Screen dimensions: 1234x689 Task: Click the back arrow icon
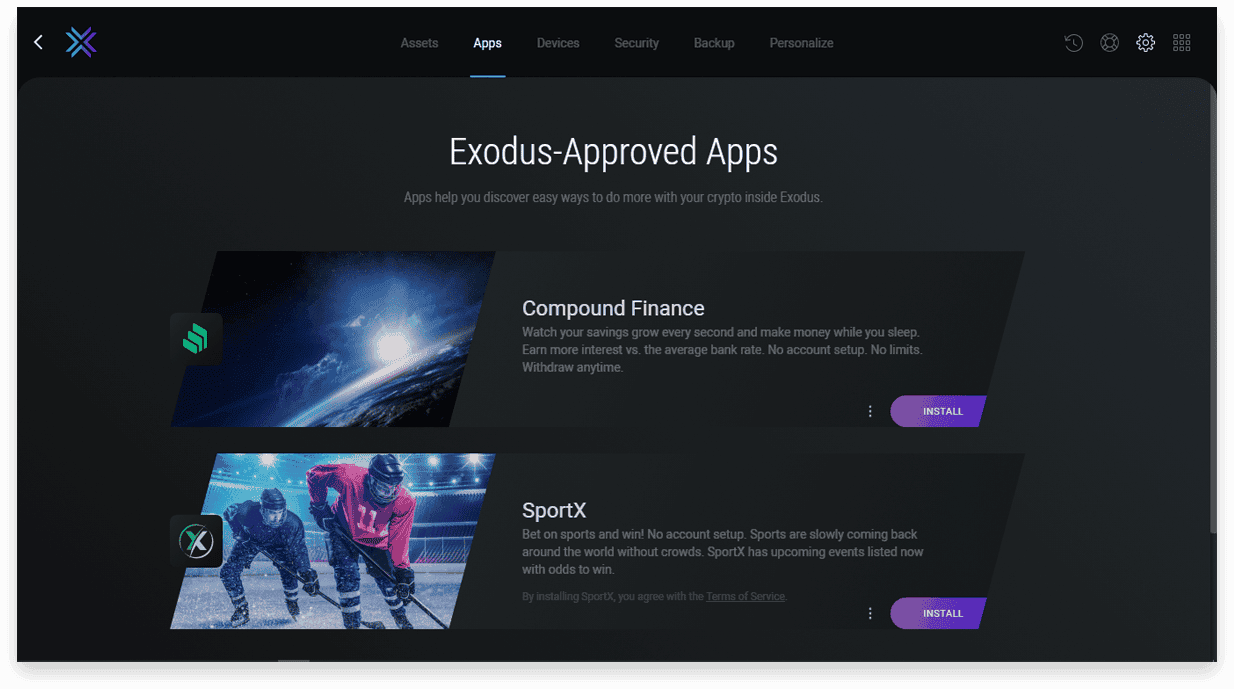pyautogui.click(x=38, y=42)
